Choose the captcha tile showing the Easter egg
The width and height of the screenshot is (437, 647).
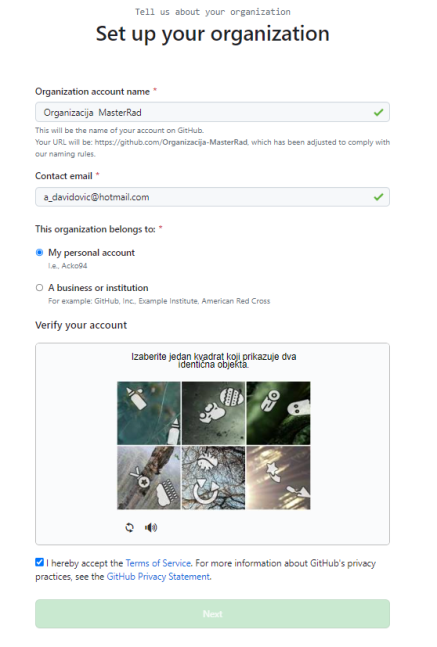point(213,413)
